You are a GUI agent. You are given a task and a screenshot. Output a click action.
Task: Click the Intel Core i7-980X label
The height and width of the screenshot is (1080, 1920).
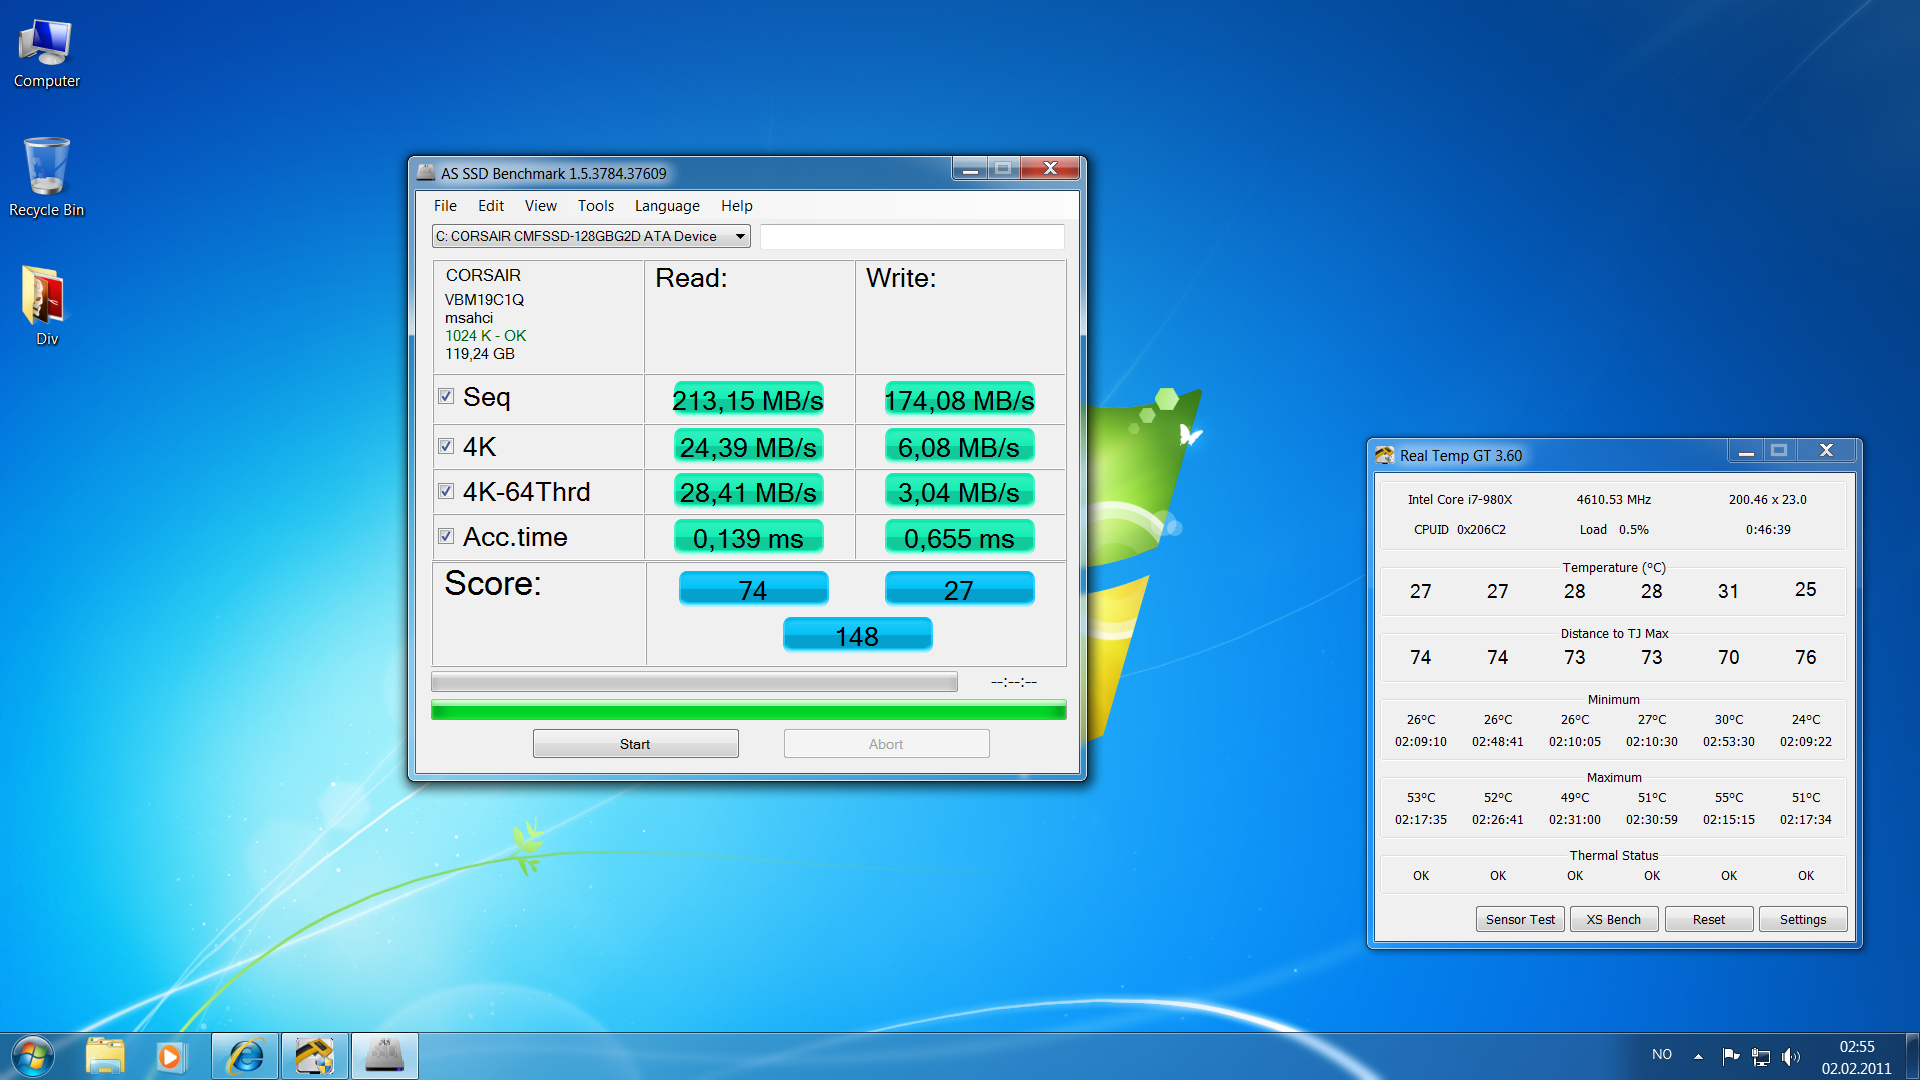(1460, 499)
